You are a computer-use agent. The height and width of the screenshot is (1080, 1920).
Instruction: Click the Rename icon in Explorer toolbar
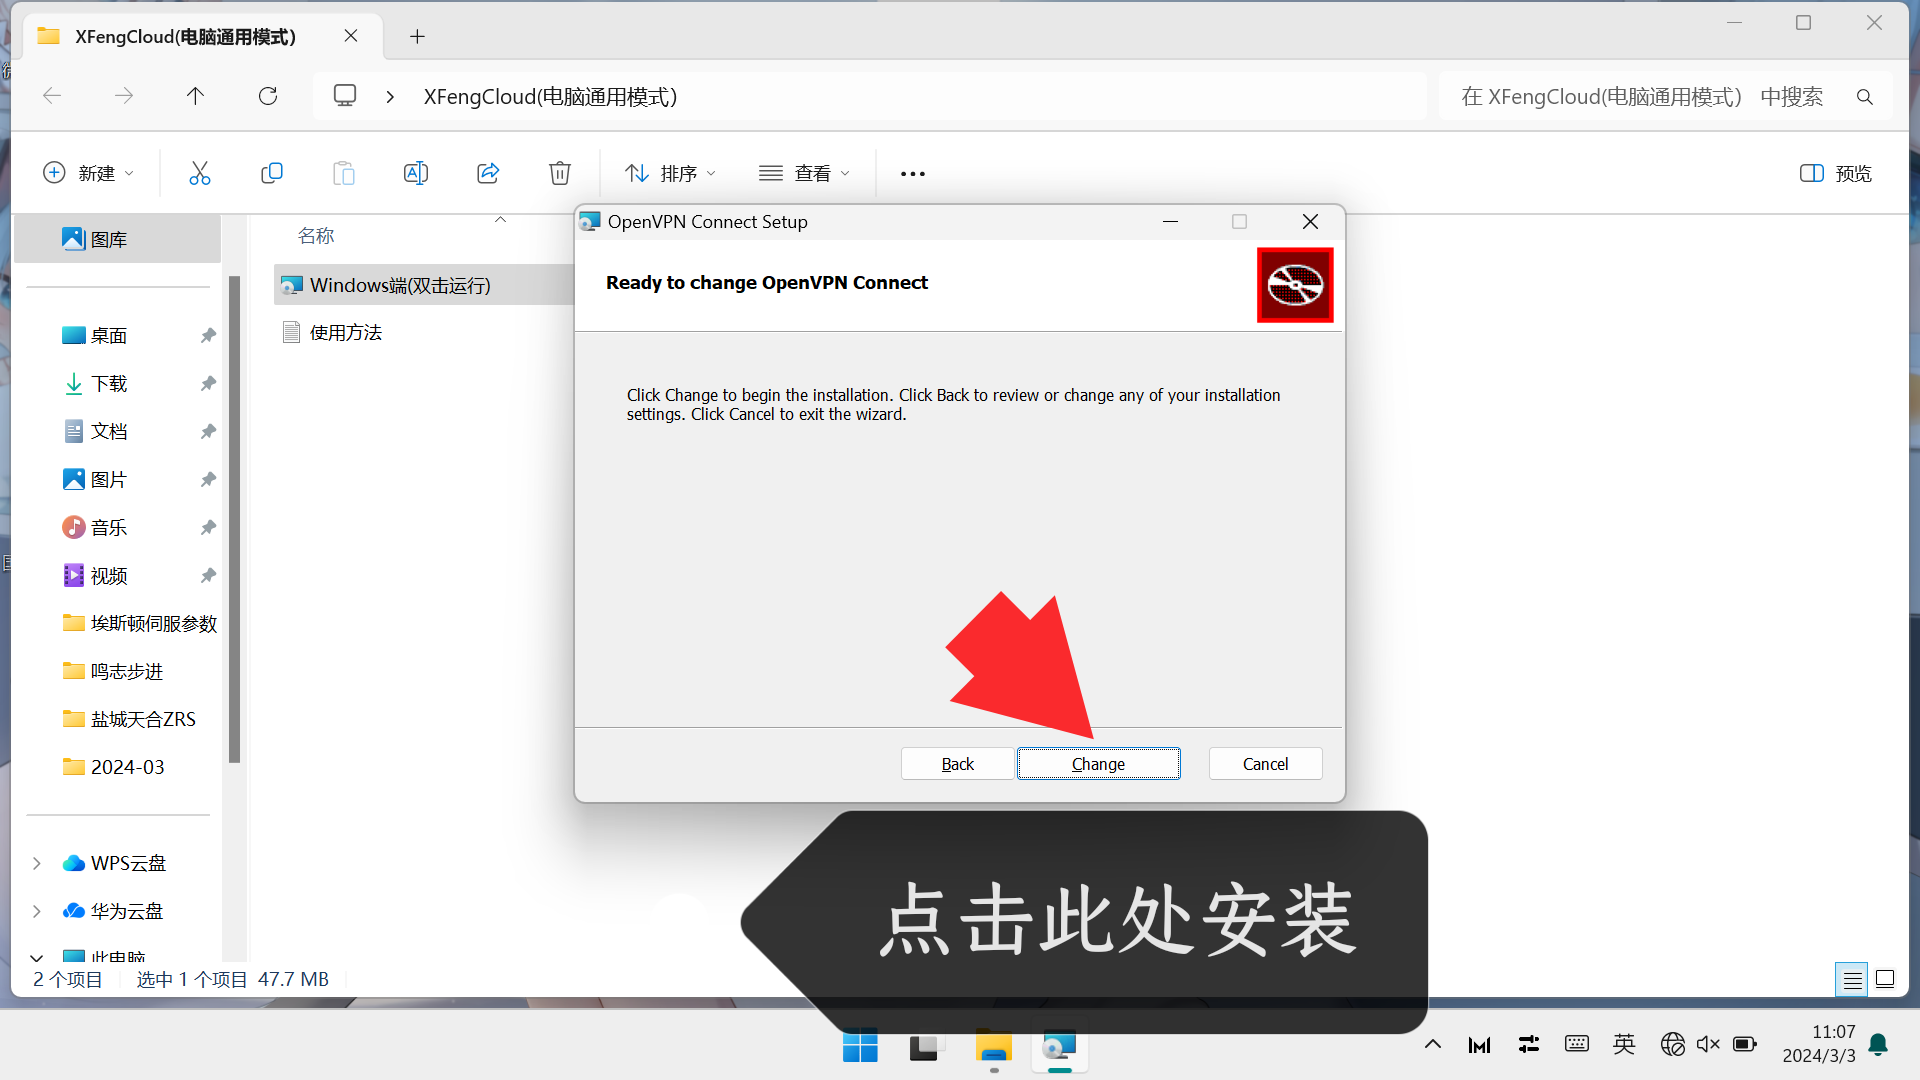pyautogui.click(x=416, y=173)
